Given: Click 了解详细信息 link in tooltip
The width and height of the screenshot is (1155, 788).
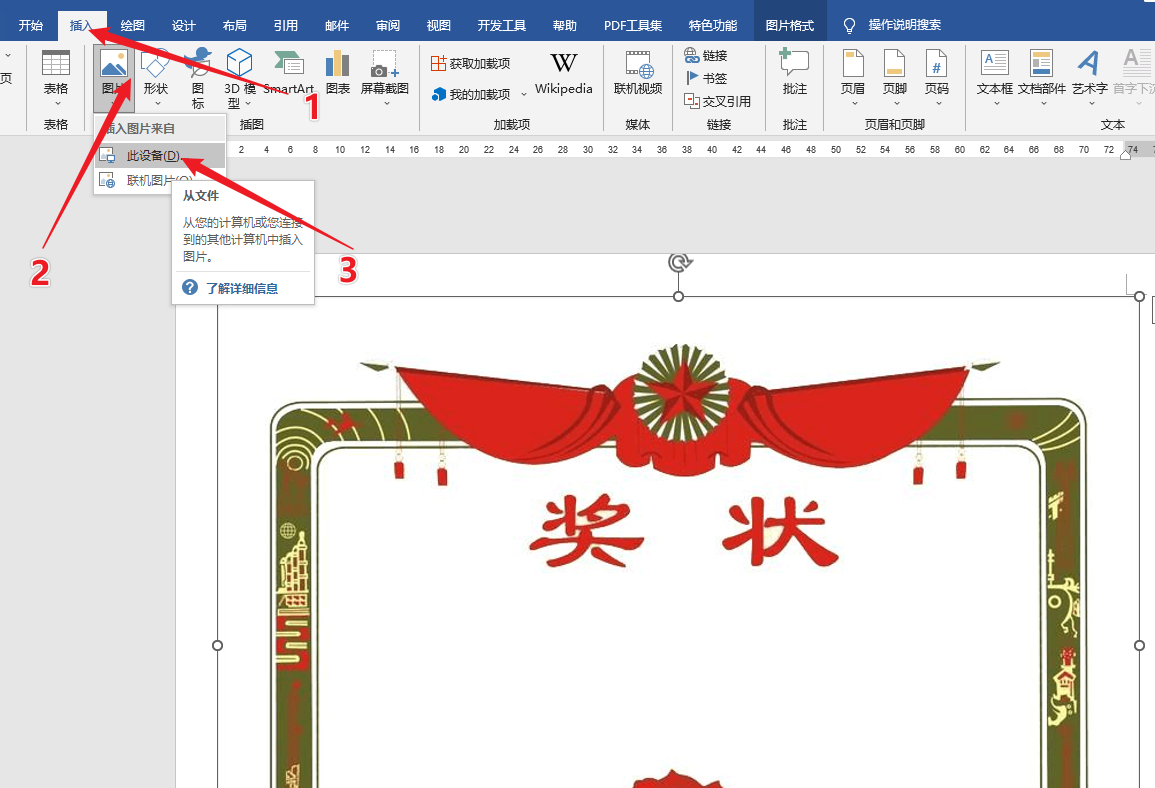Looking at the screenshot, I should (x=242, y=288).
